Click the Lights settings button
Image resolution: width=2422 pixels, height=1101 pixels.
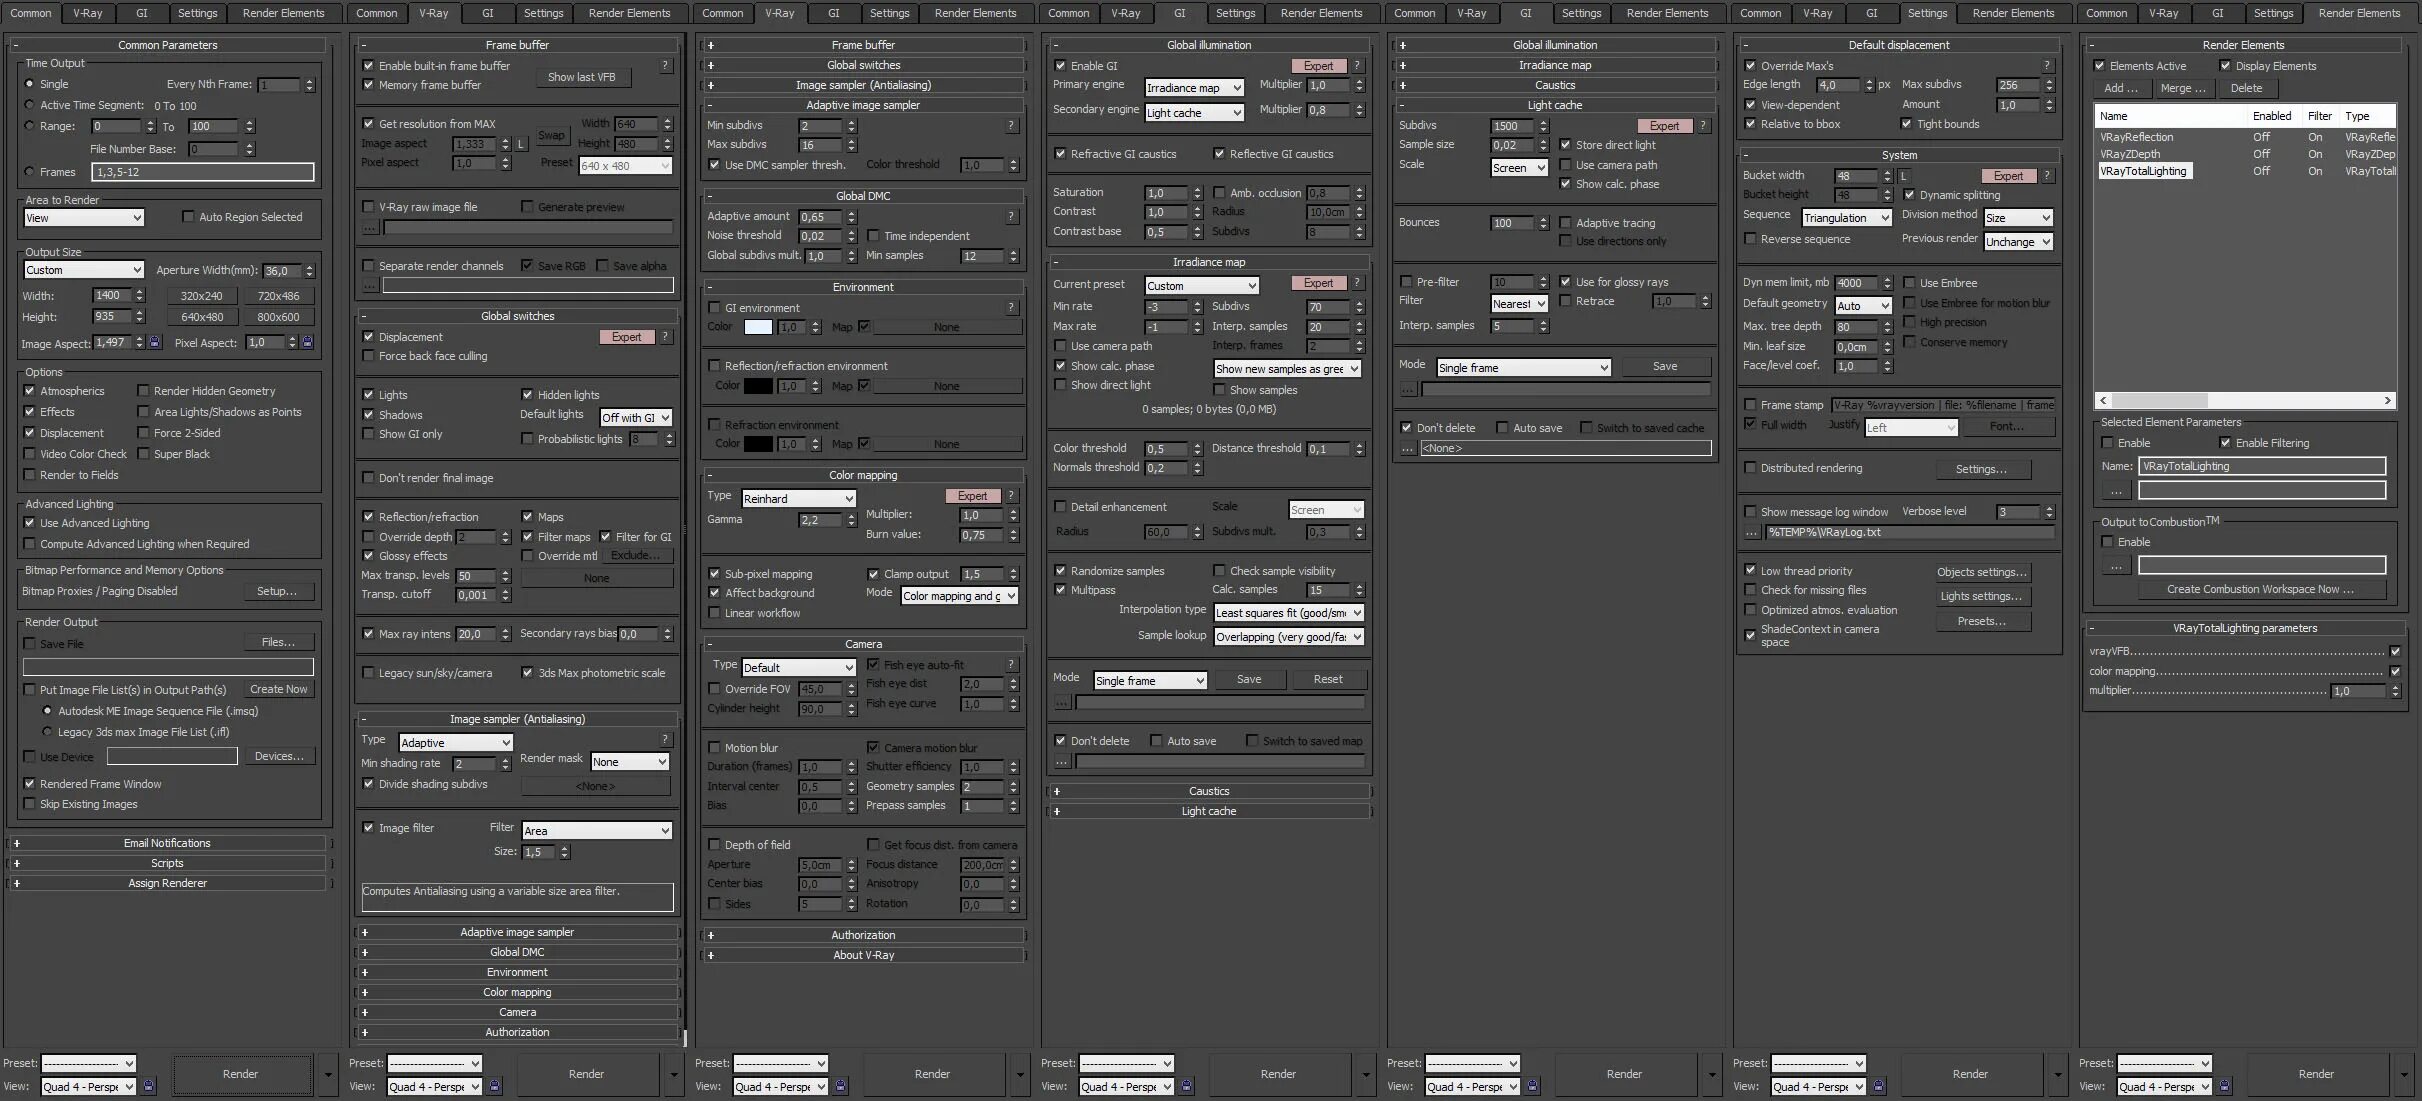point(1980,596)
